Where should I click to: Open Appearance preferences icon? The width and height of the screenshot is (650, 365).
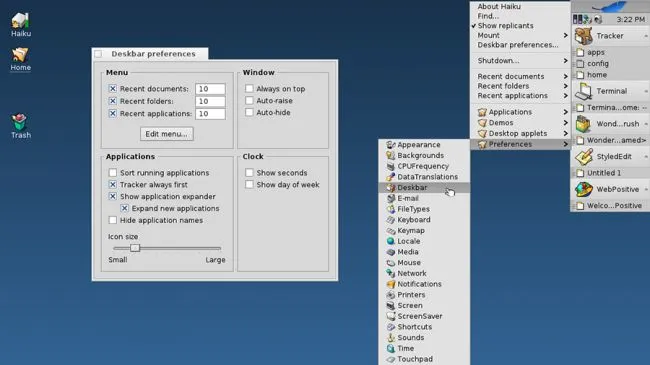[x=390, y=145]
